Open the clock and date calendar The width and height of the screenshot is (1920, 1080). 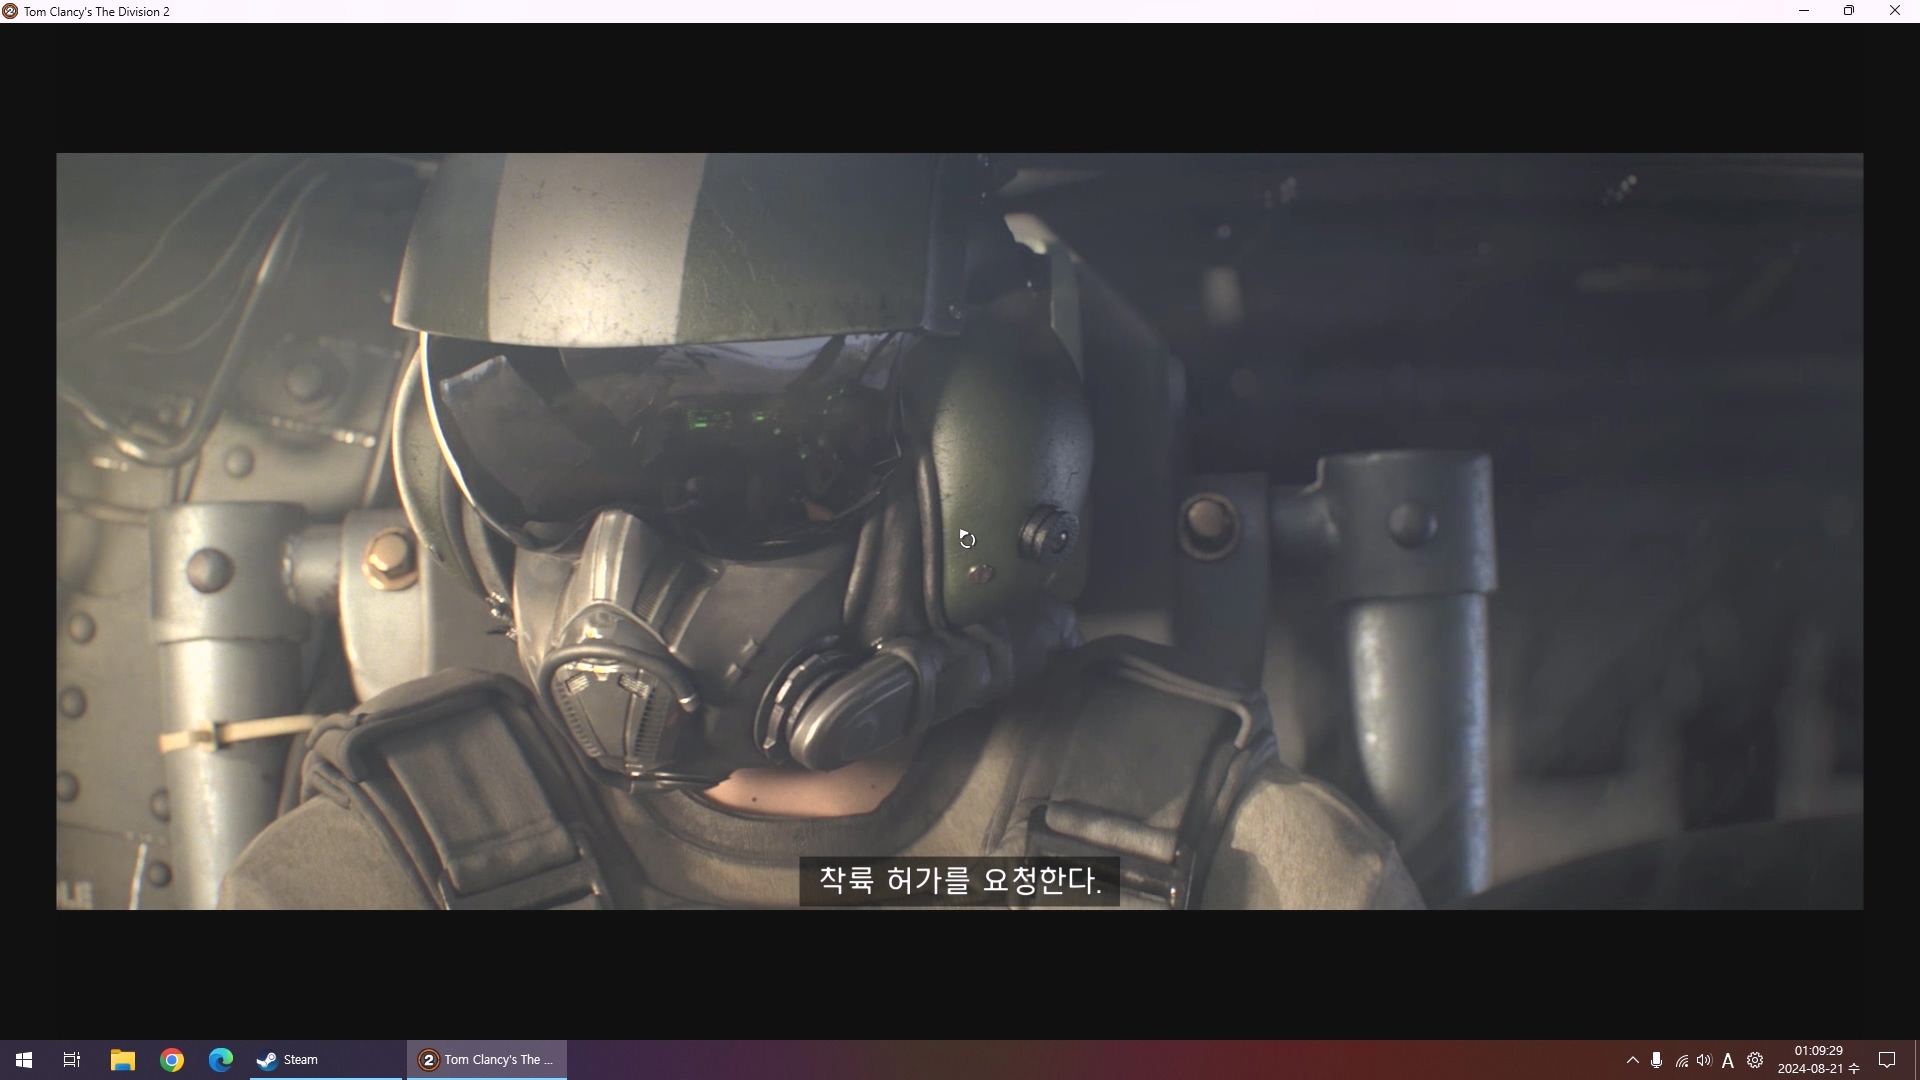pos(1818,1060)
